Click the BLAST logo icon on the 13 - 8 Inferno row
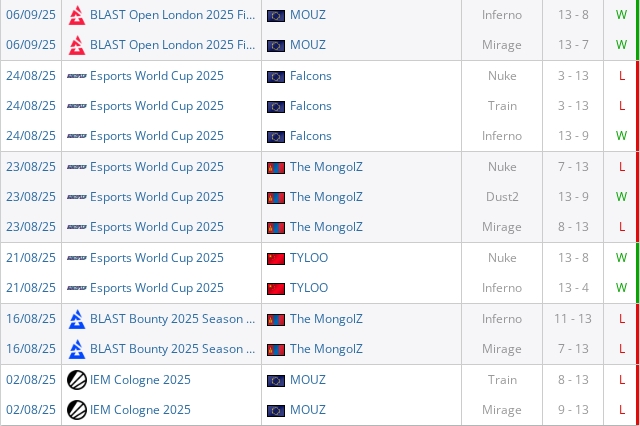 76,15
